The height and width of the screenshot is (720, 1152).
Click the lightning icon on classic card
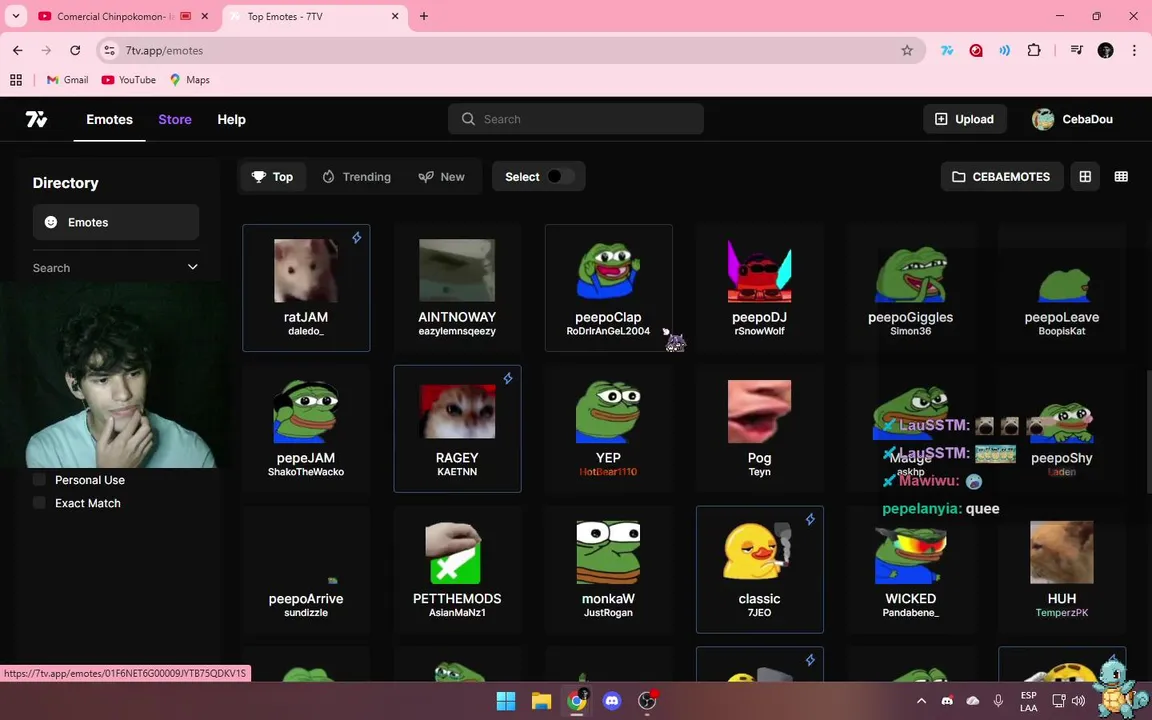[x=810, y=519]
